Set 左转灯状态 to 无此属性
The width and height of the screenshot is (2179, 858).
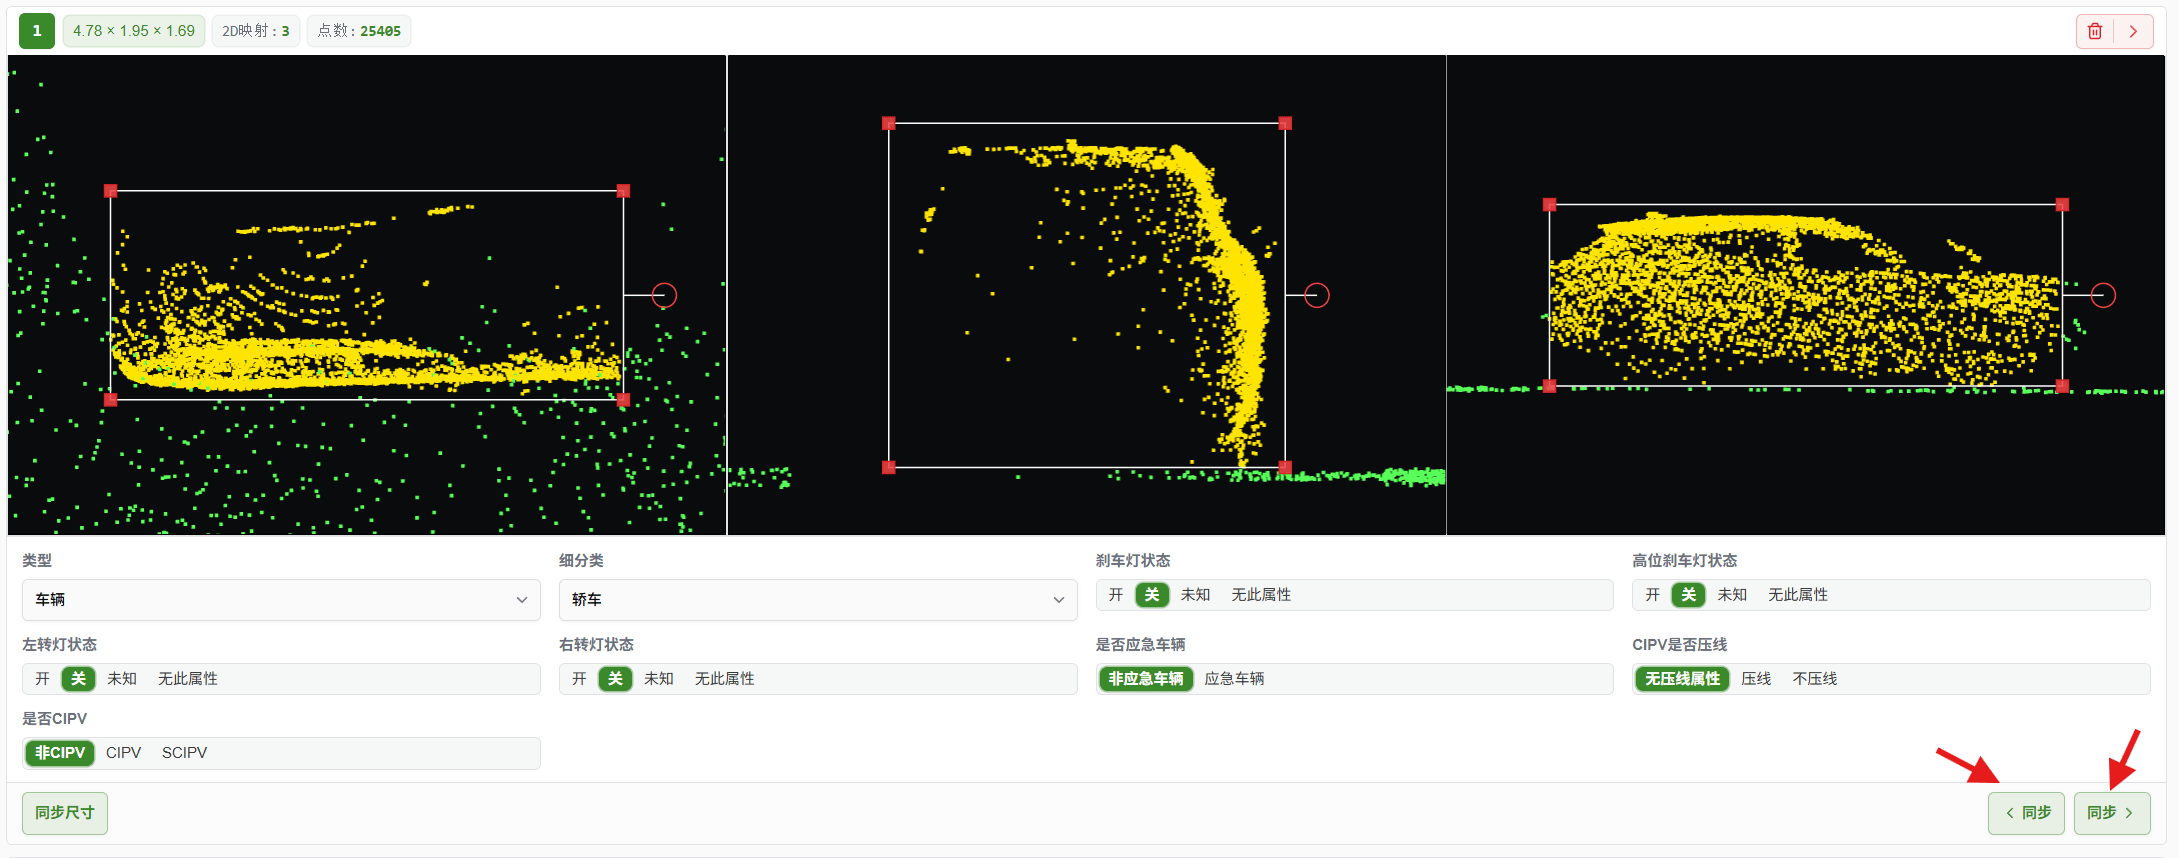(x=188, y=679)
